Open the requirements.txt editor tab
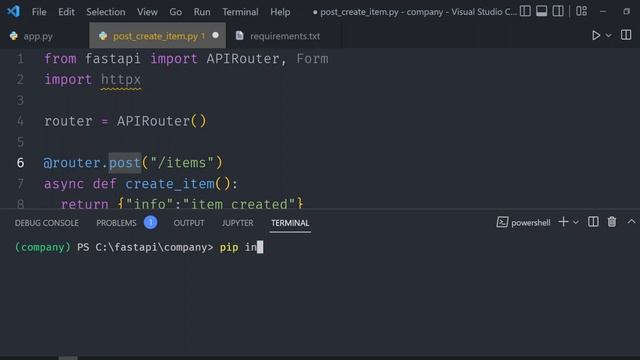The height and width of the screenshot is (360, 640). point(284,36)
